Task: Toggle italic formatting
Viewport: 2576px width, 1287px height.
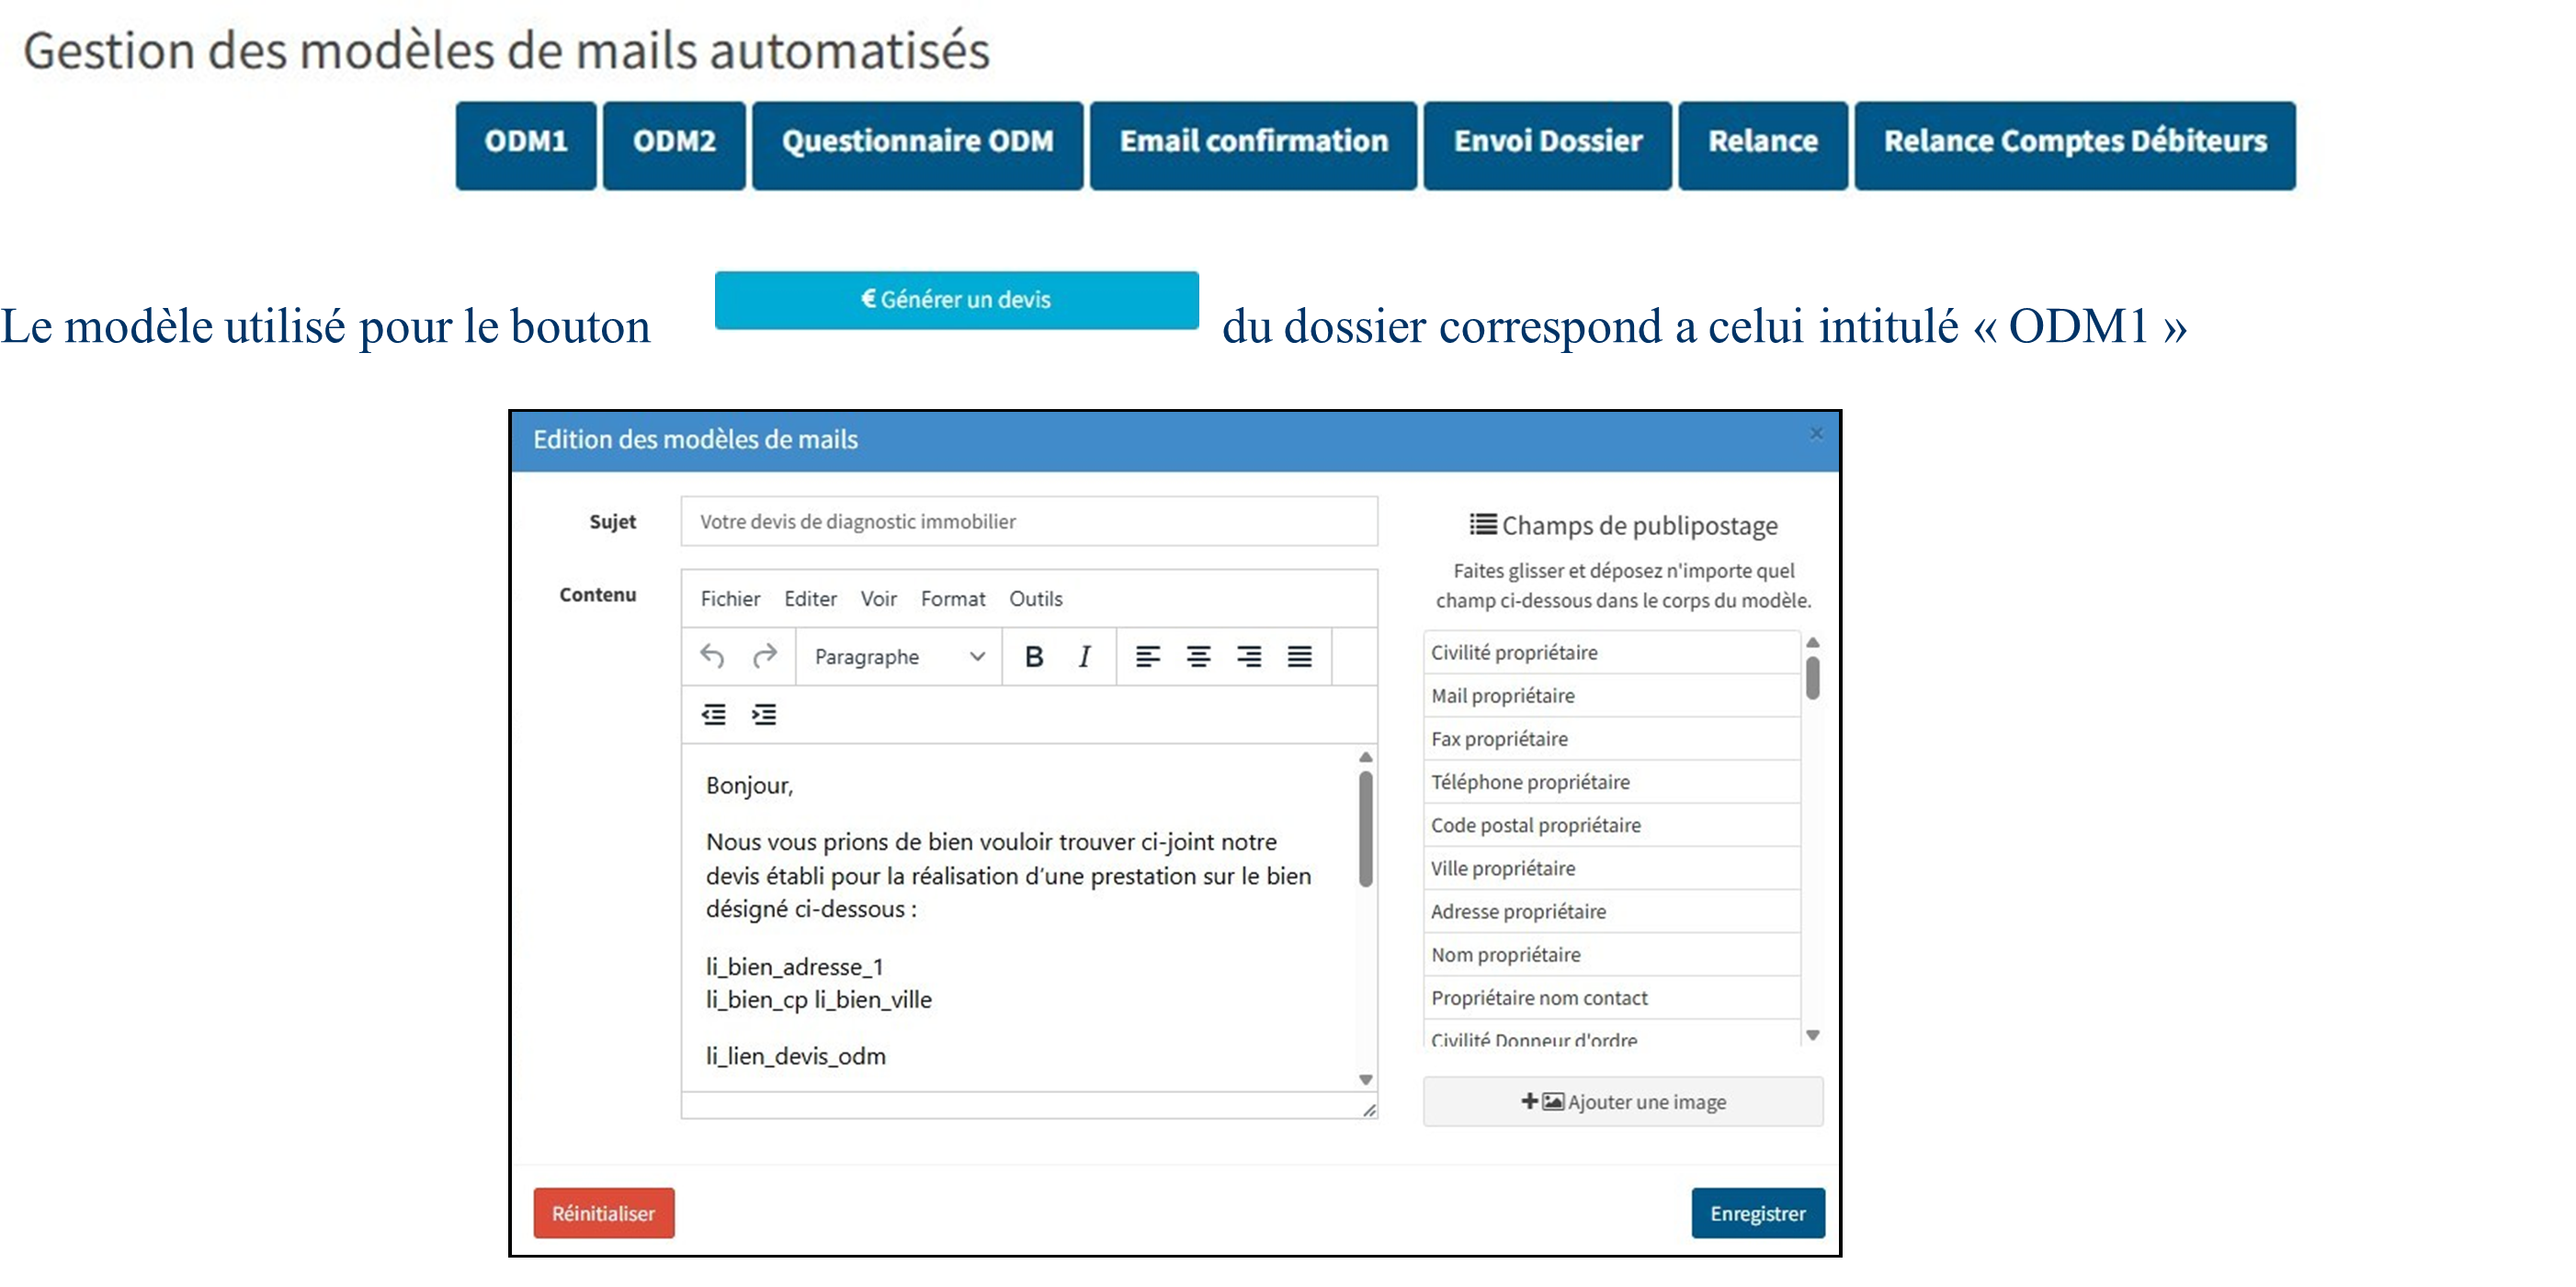Action: pos(1084,656)
